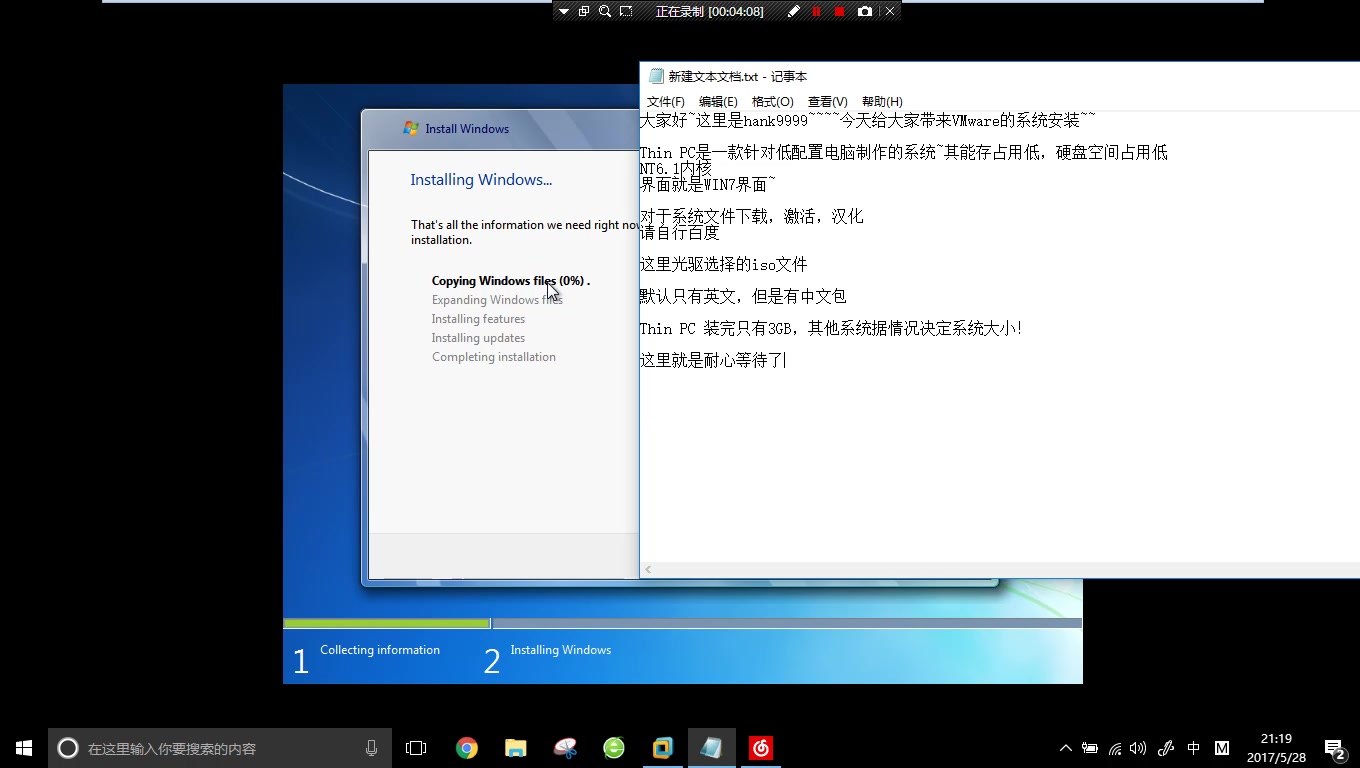Pause the screen recording
The image size is (1360, 768).
816,11
